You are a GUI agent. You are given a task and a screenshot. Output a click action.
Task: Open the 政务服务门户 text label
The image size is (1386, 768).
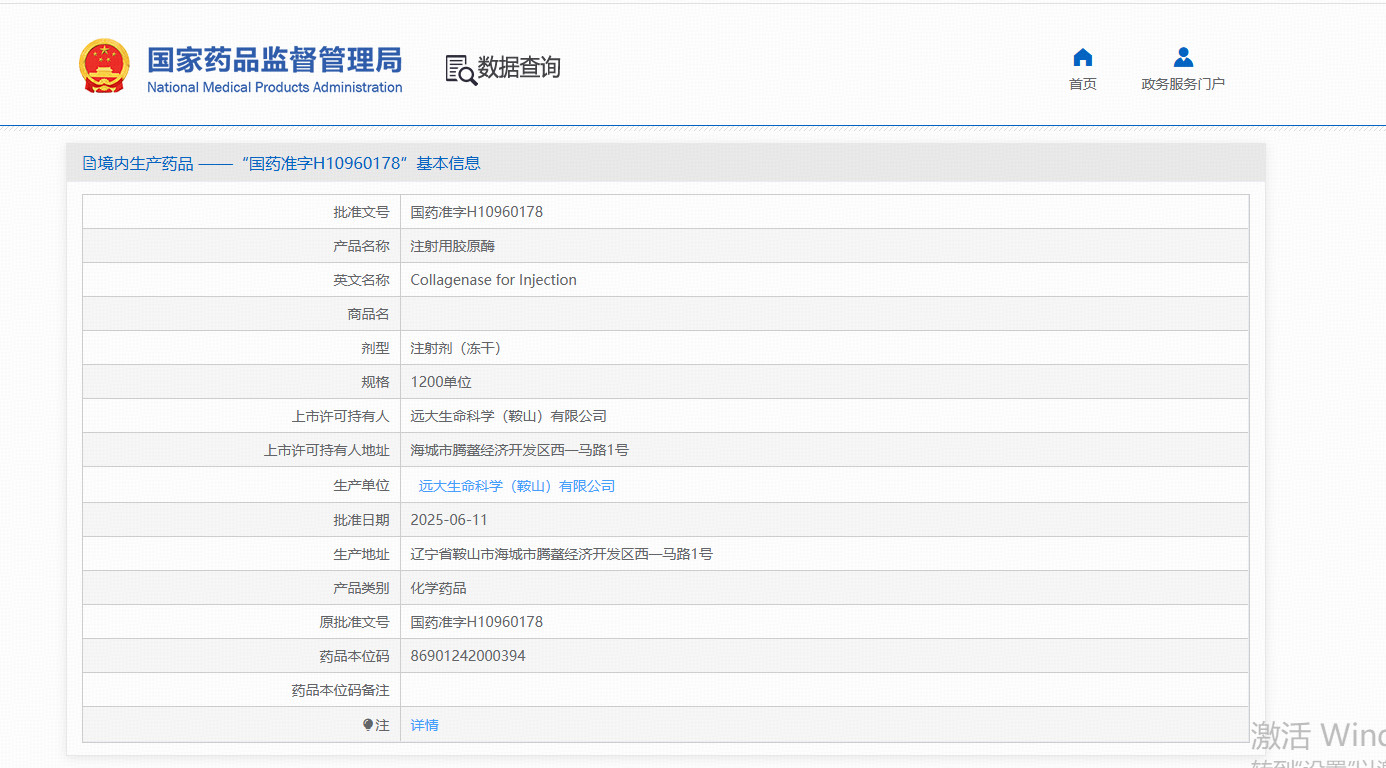[x=1183, y=84]
